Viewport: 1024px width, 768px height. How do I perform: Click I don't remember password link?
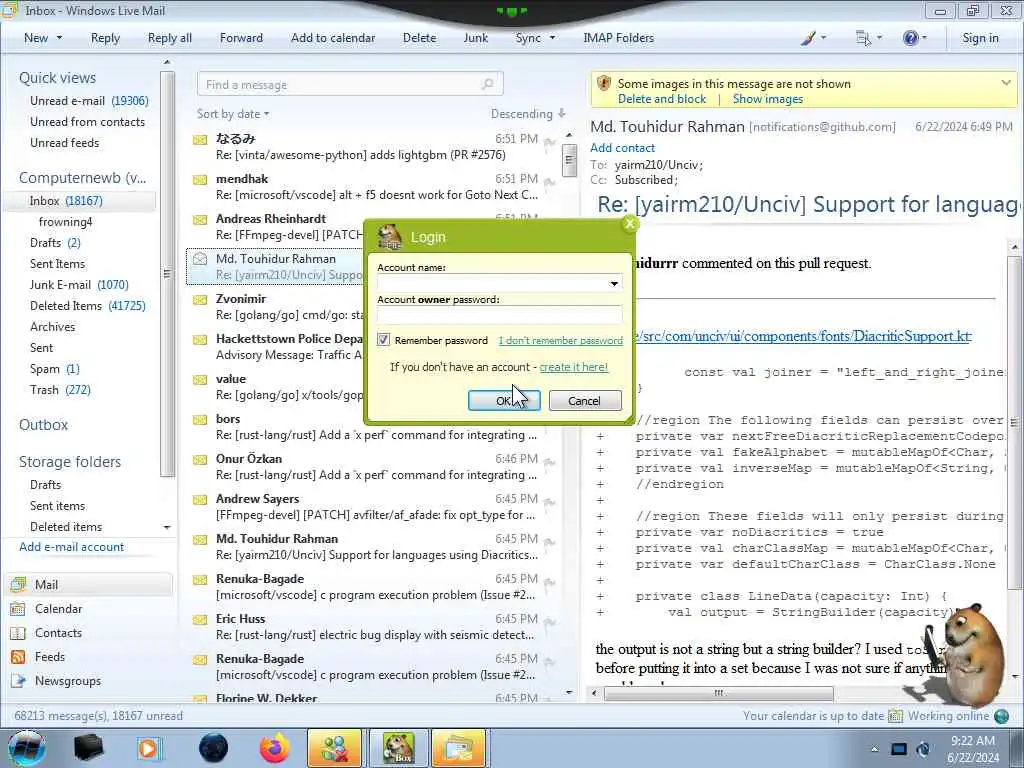[x=560, y=340]
